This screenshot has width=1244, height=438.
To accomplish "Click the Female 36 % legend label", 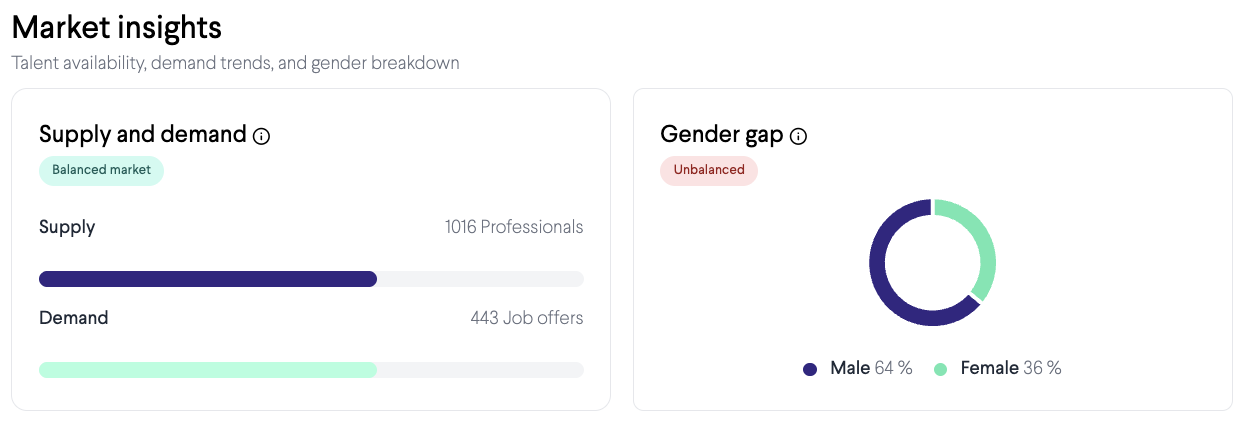I will coord(1010,368).
